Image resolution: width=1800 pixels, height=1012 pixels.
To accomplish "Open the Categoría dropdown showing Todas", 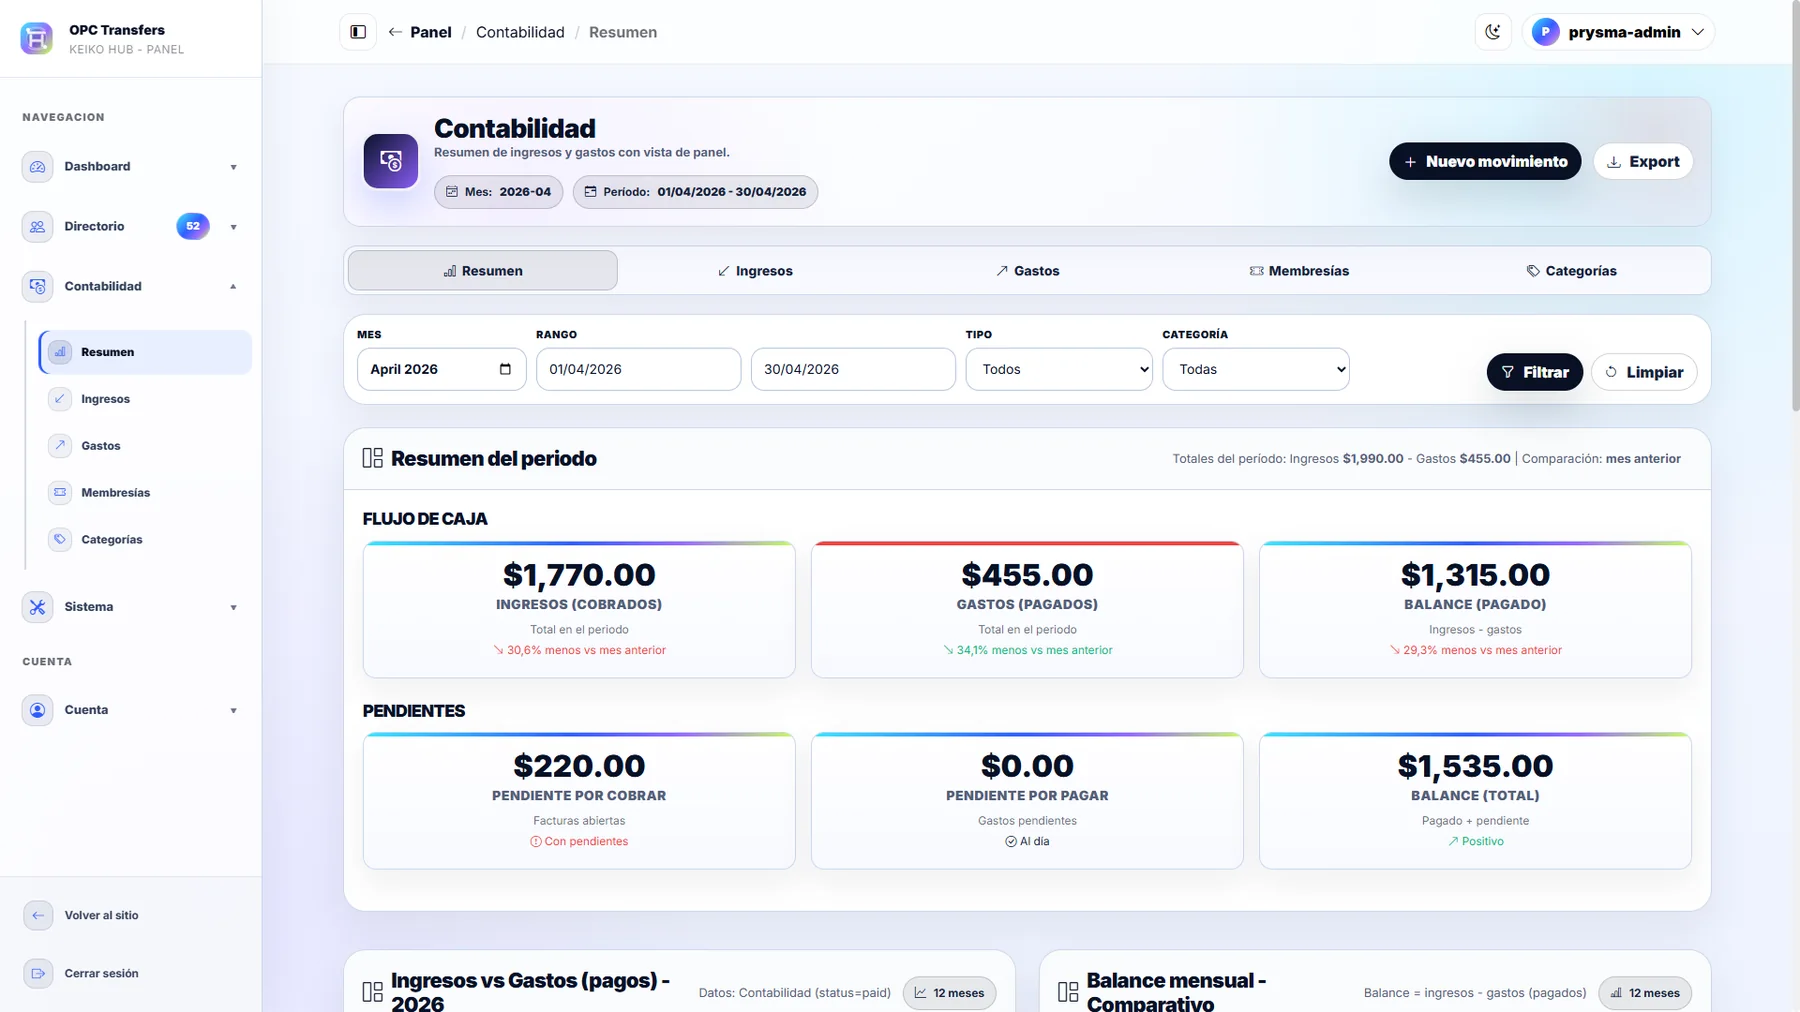I will (1256, 369).
